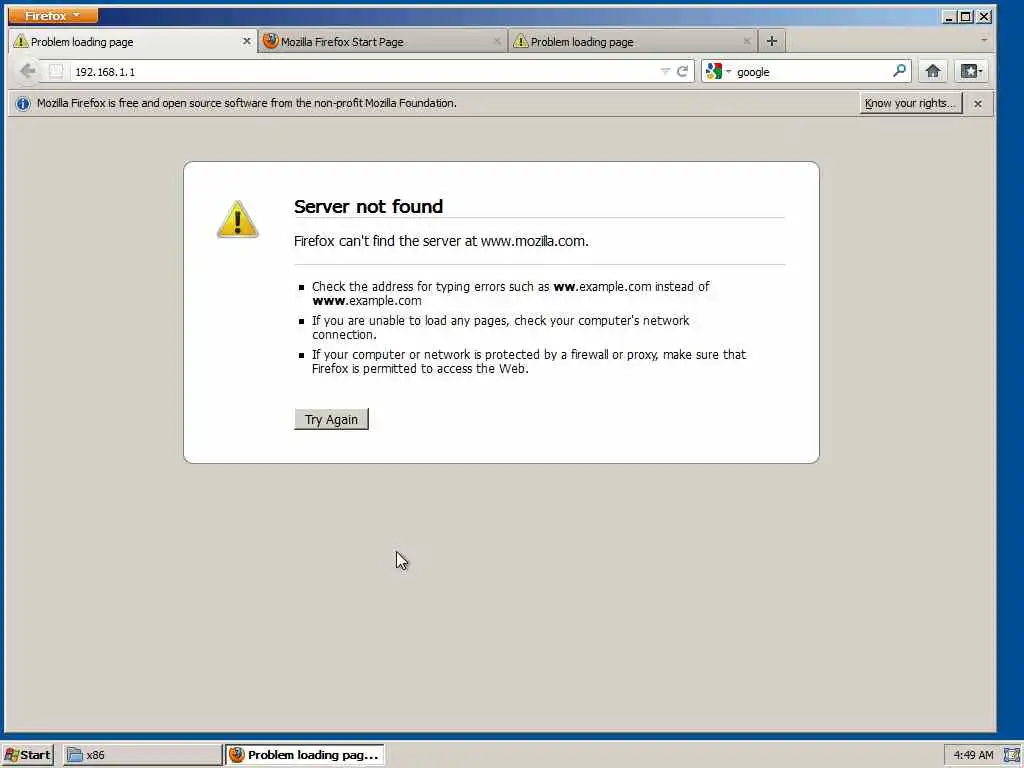Minimize the Firefox window

(949, 16)
